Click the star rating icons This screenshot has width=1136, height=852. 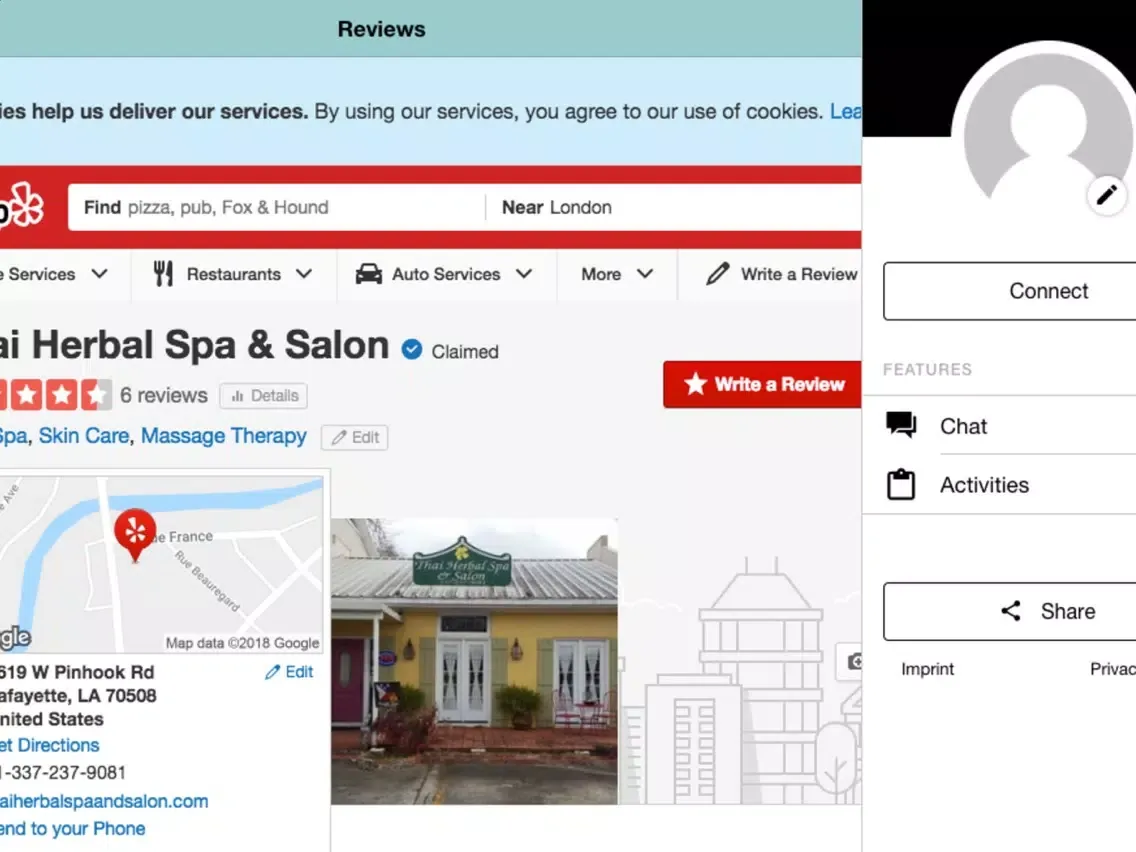tap(56, 395)
